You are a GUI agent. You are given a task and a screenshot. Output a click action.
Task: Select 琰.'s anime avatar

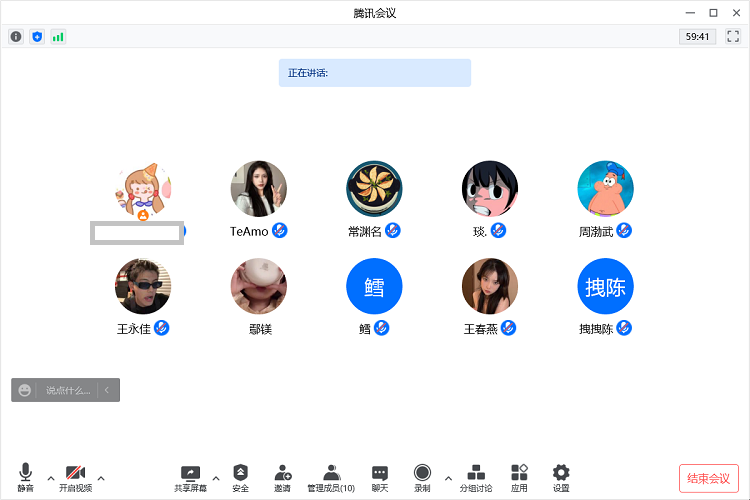coord(490,189)
